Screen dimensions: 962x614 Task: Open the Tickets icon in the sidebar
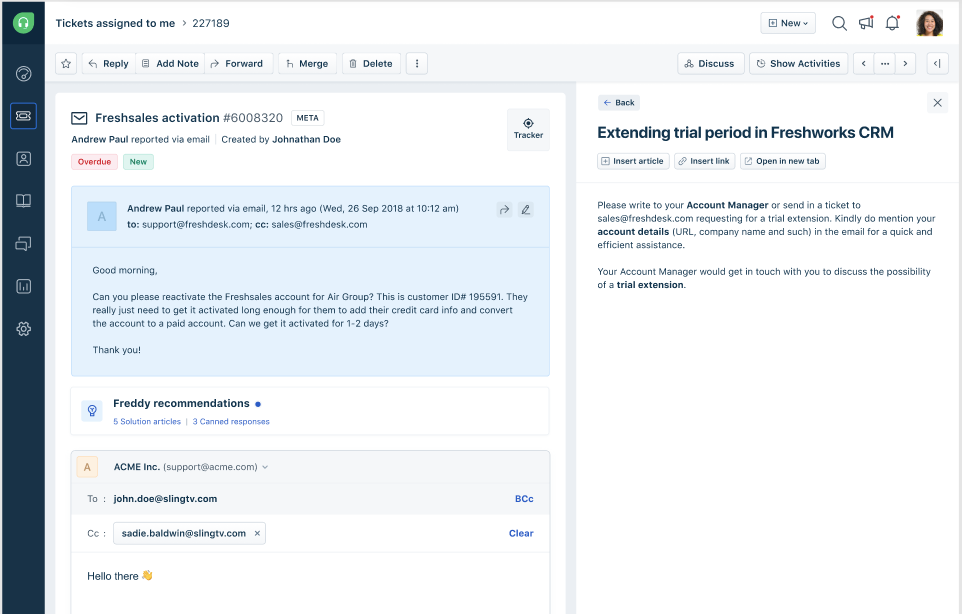[23, 116]
